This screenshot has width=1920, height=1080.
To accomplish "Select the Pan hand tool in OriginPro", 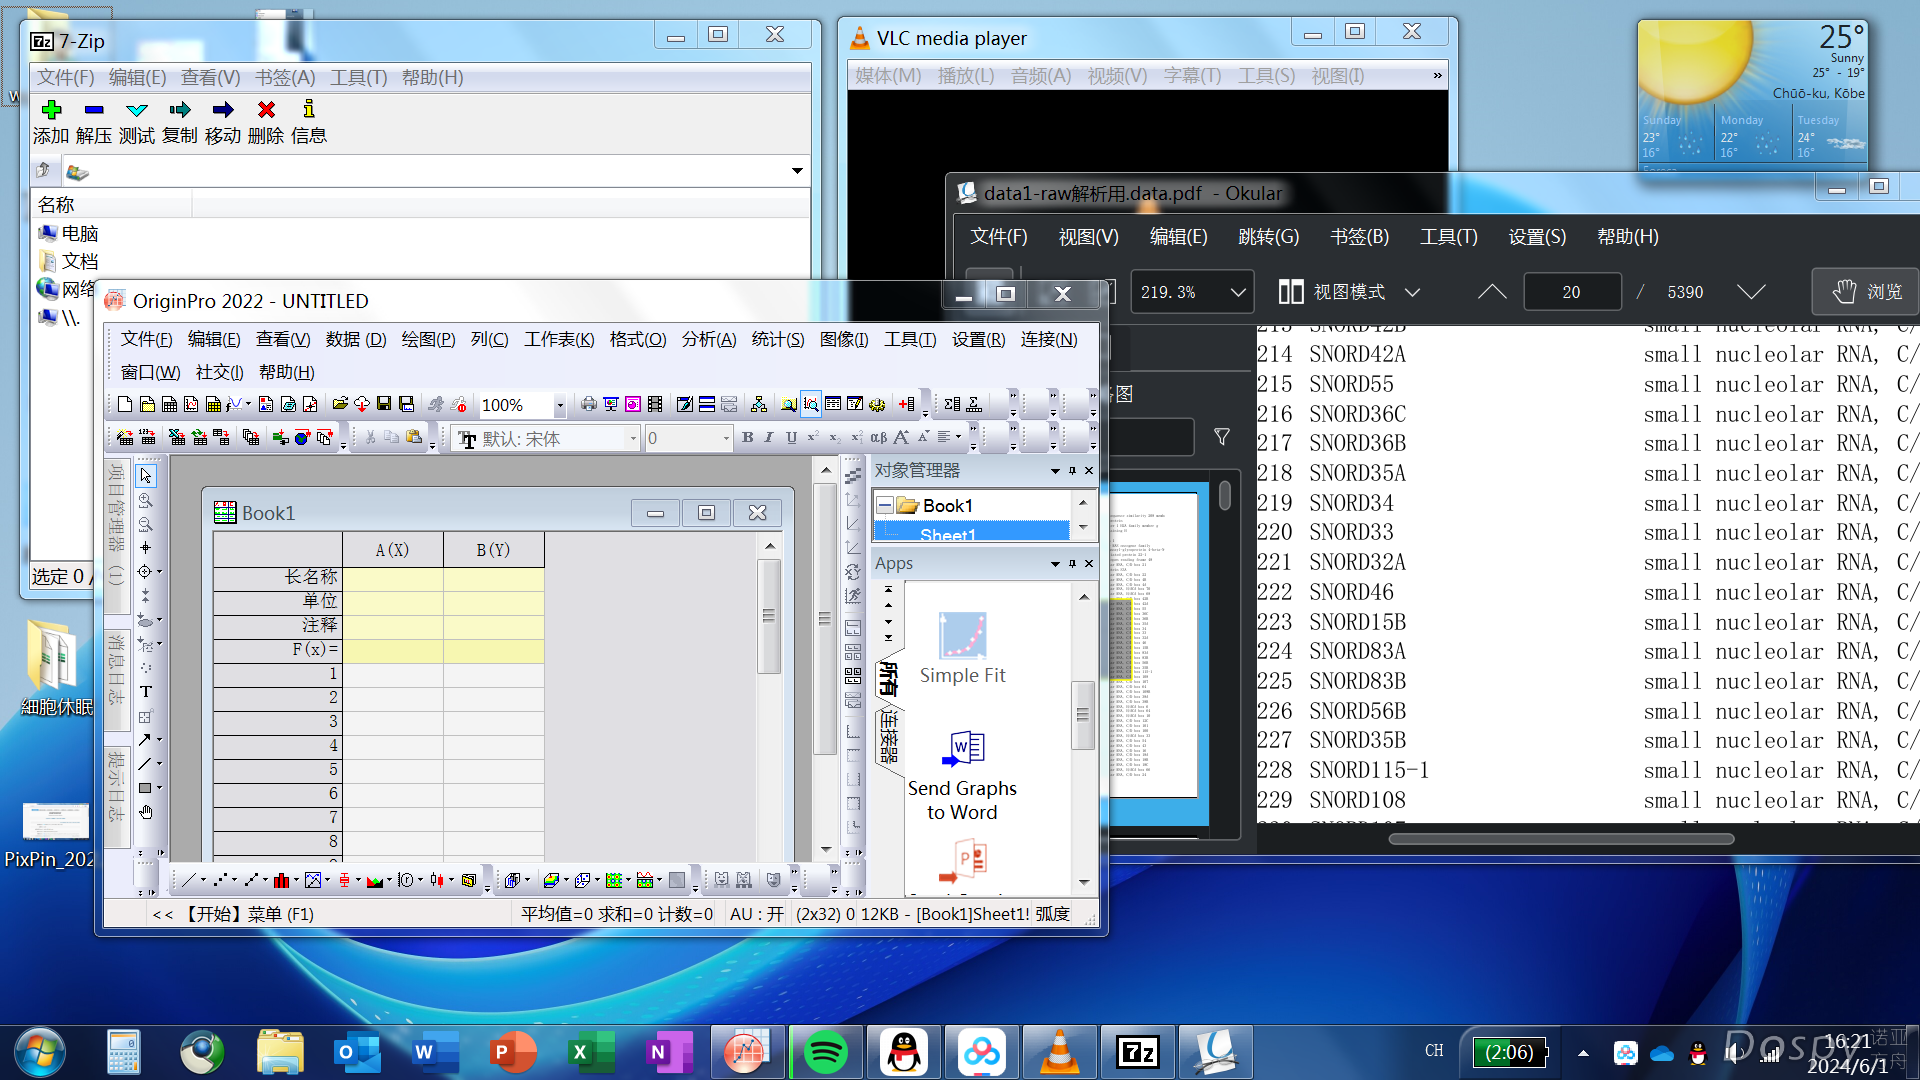I will tap(146, 812).
